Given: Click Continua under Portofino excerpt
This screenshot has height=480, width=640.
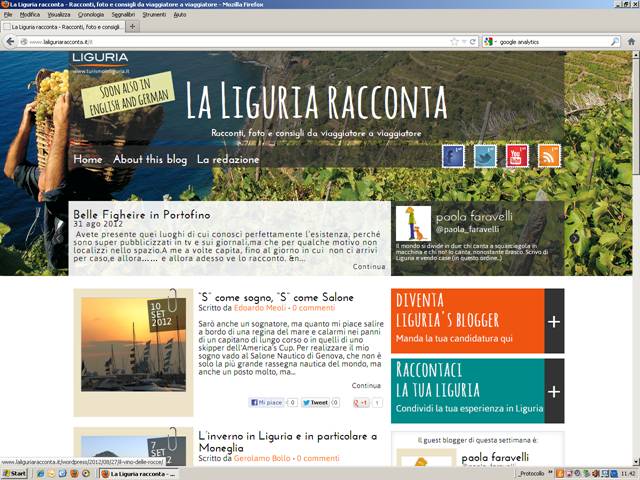Looking at the screenshot, I should (x=369, y=267).
